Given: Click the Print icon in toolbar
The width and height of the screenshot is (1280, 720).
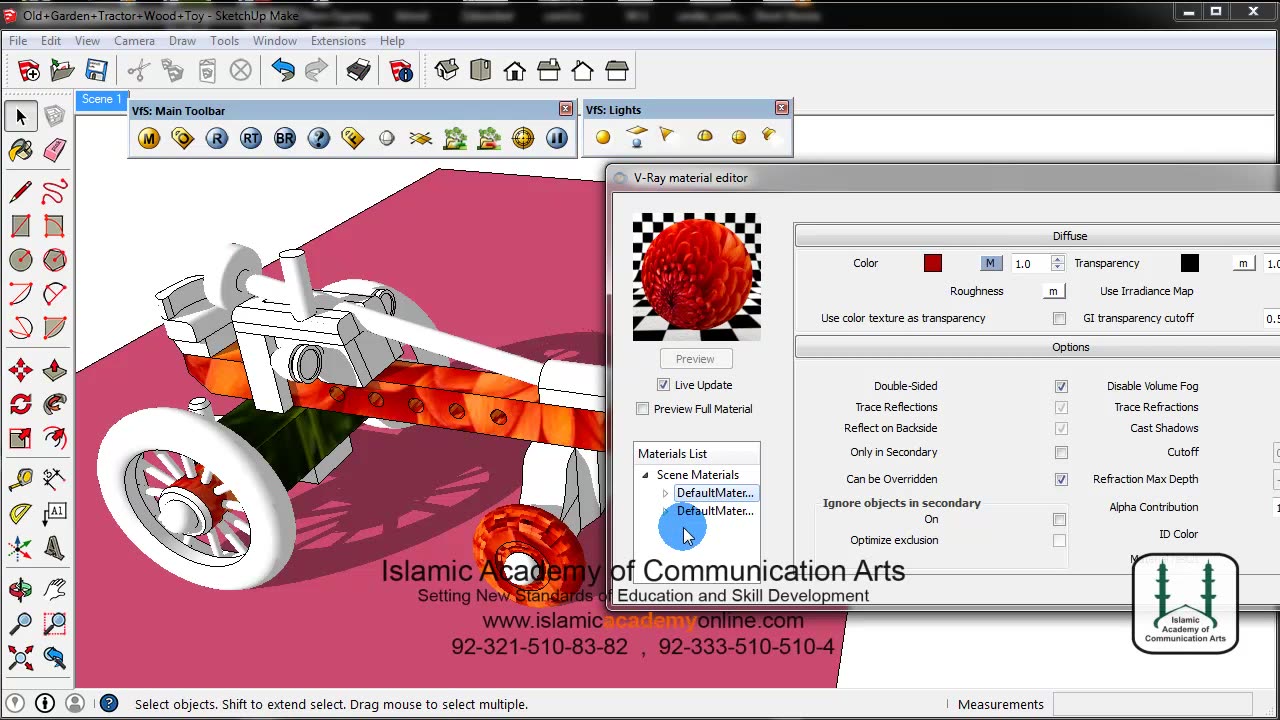Looking at the screenshot, I should [359, 70].
